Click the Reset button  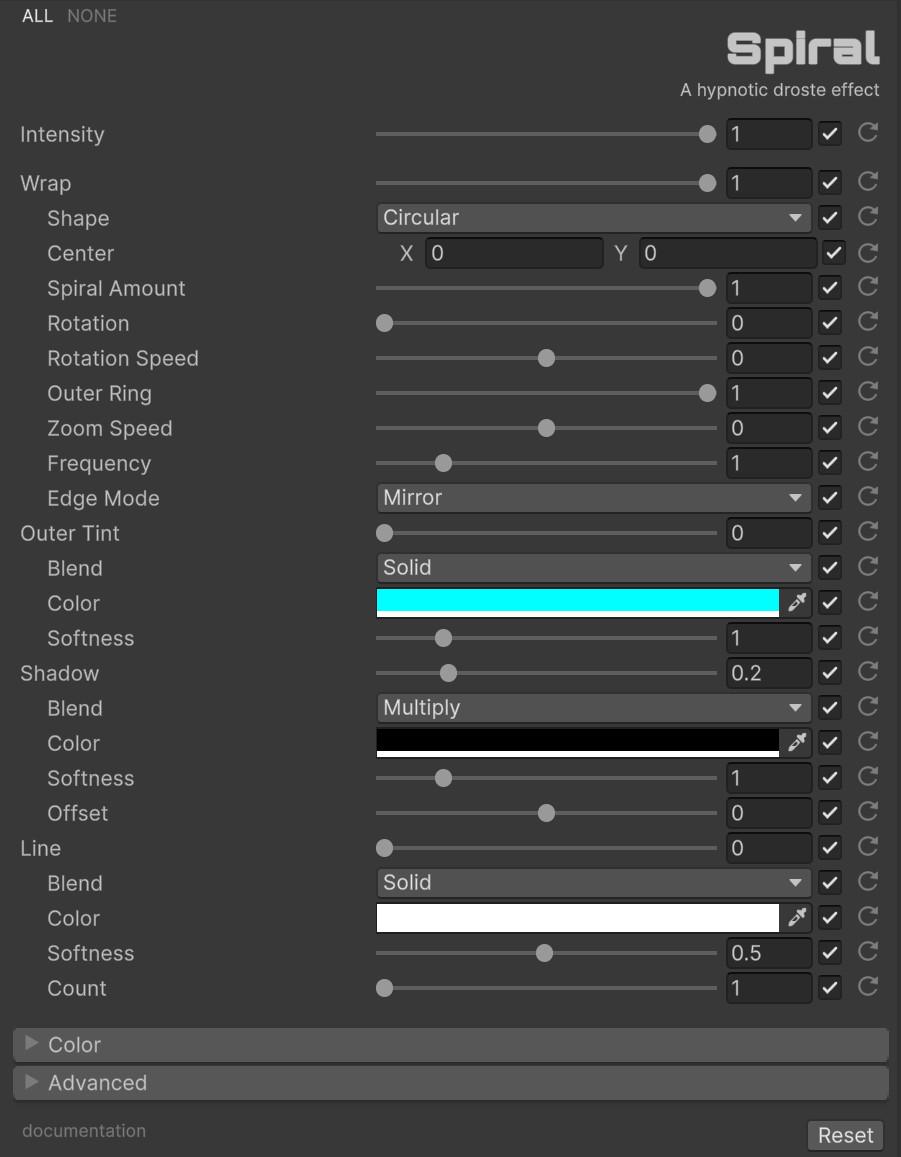(x=845, y=1135)
